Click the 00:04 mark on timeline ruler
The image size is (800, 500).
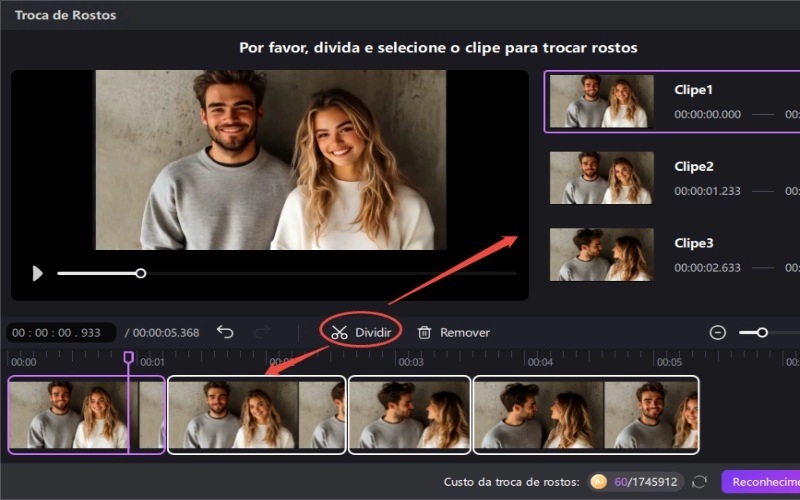click(540, 362)
